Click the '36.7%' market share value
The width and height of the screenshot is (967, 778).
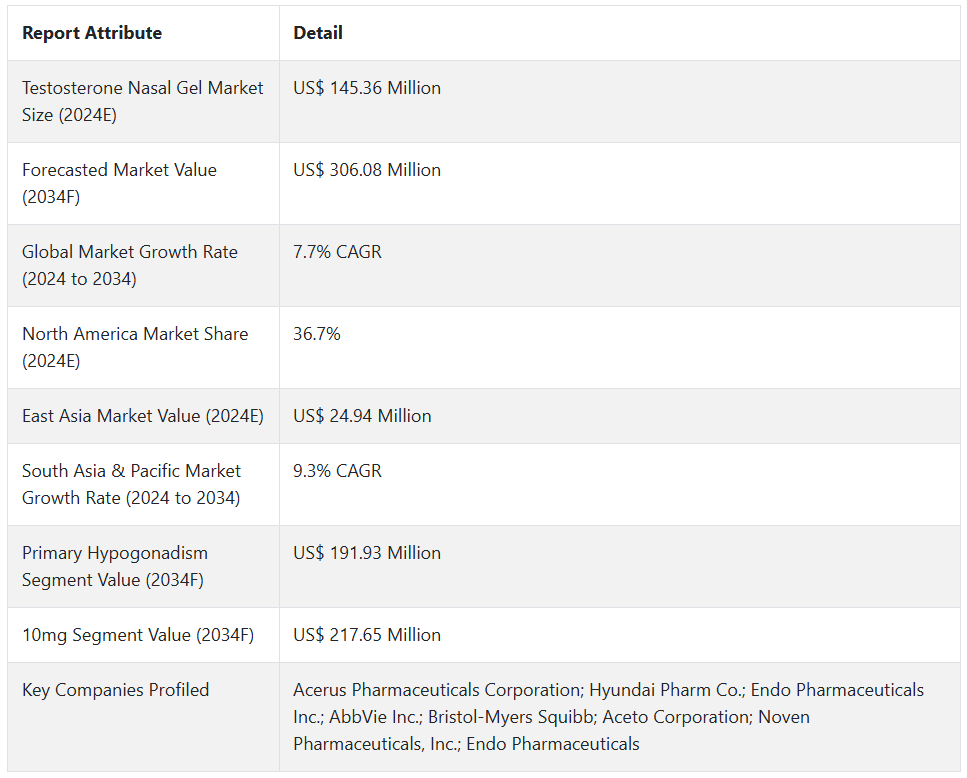(x=317, y=334)
